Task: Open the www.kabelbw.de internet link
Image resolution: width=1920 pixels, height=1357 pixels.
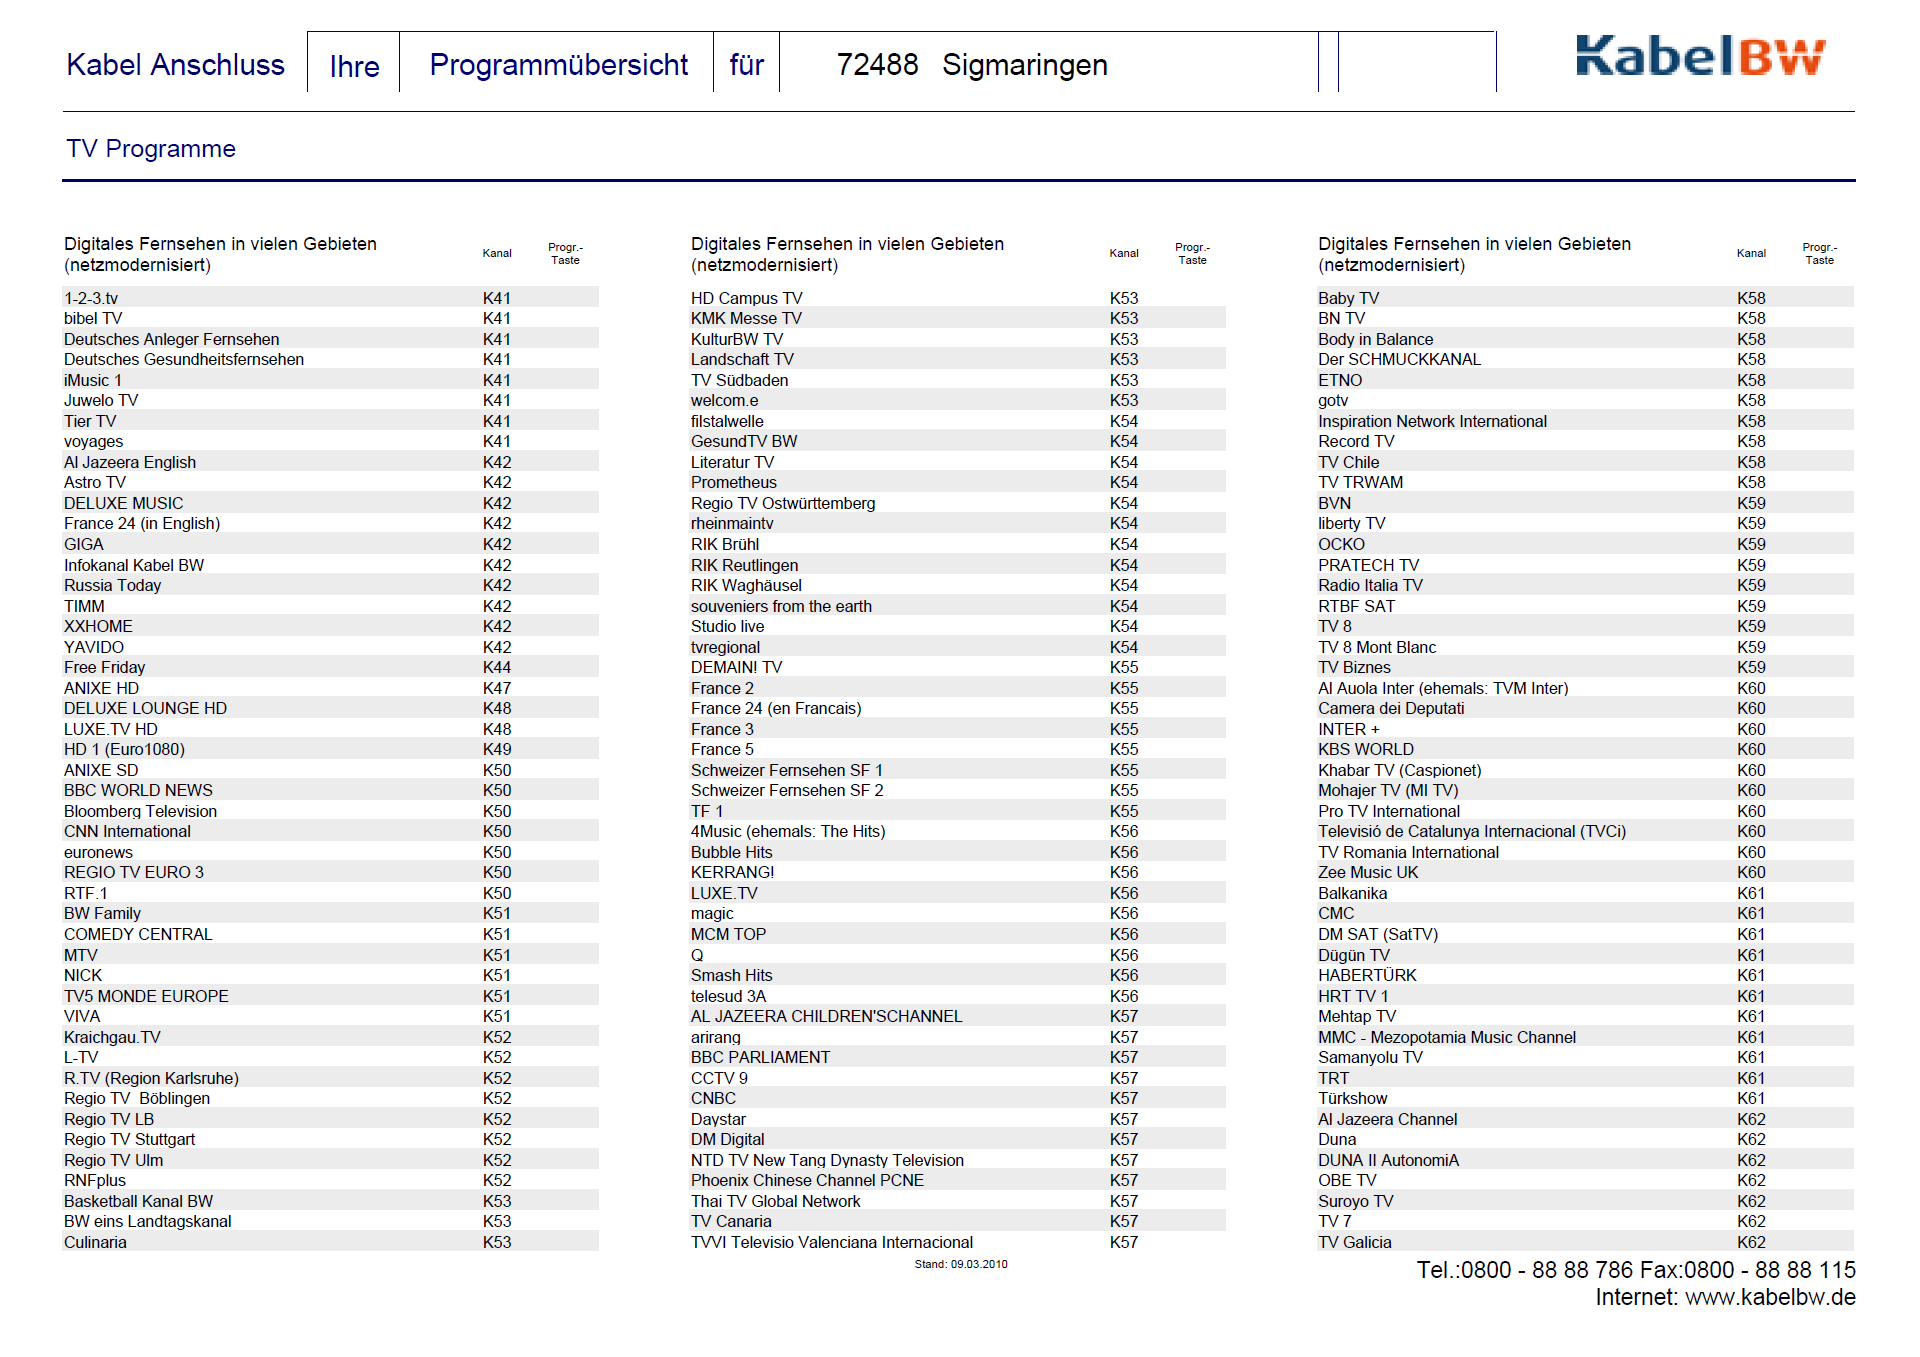Action: pyautogui.click(x=1769, y=1297)
